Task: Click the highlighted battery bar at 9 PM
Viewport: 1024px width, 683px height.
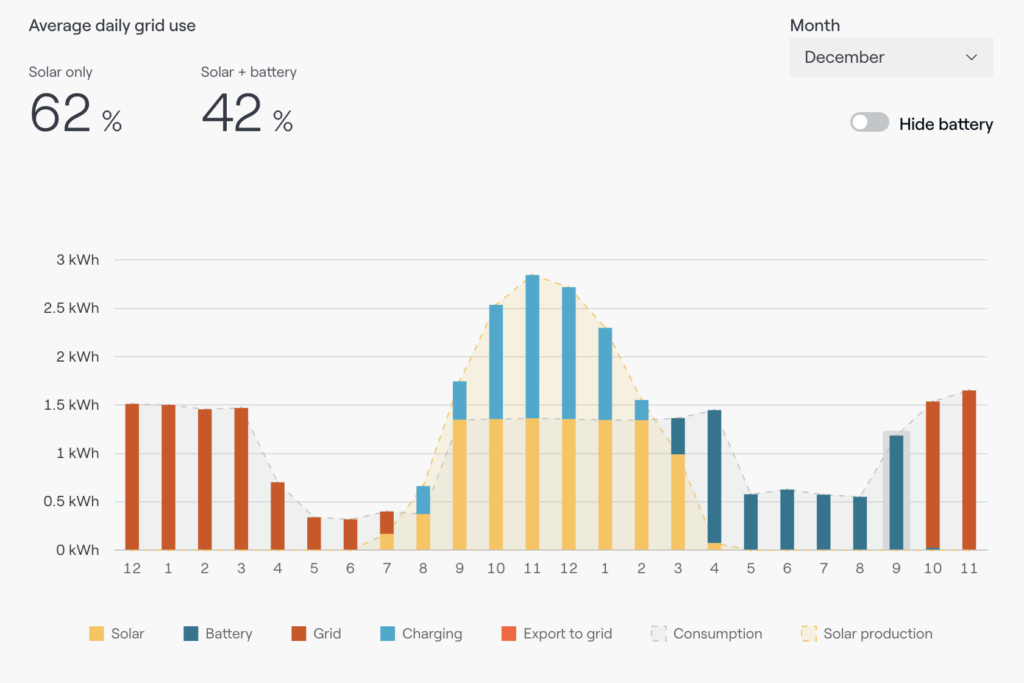Action: tap(896, 492)
